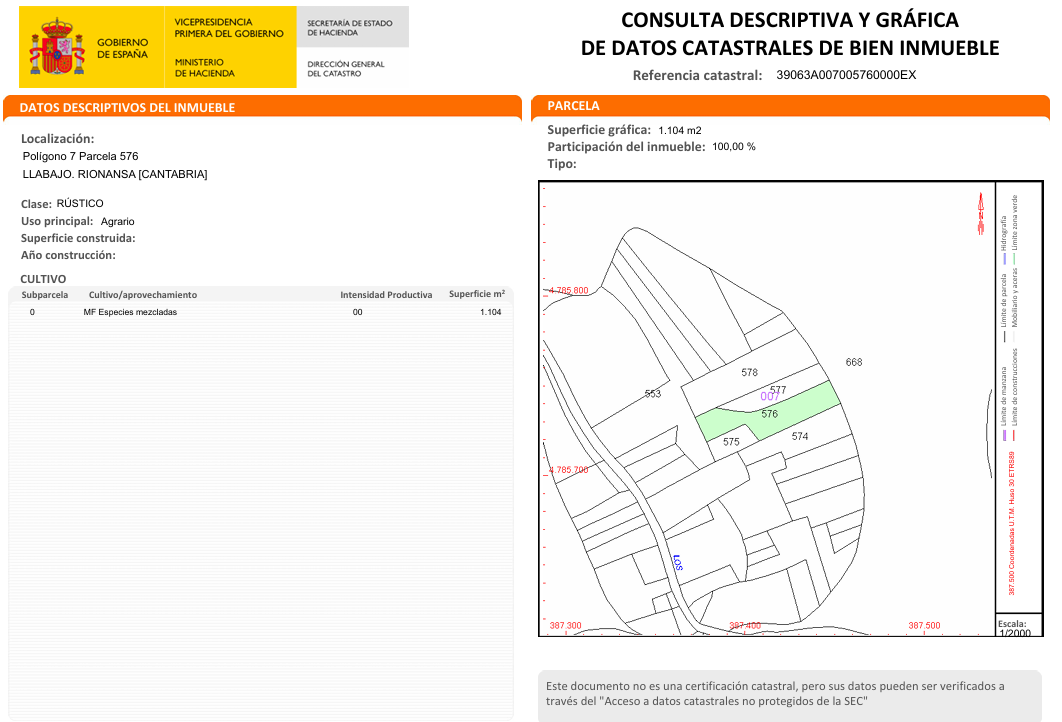Screen dimensions: 1062x722
Task: Select the PARCELA section header
Action: [x=573, y=105]
